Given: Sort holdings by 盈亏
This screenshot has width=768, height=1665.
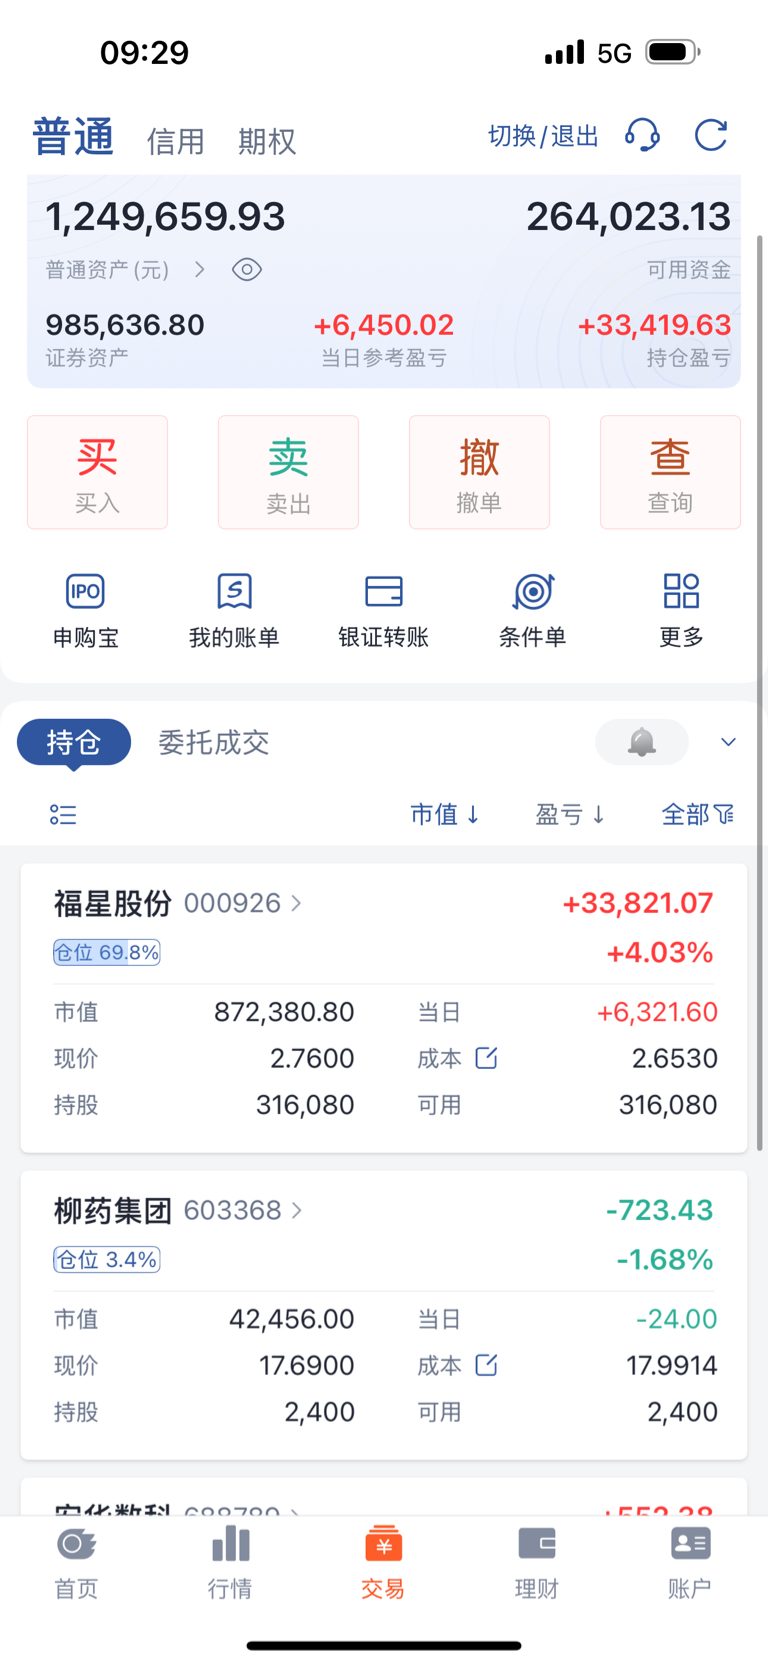Looking at the screenshot, I should 570,815.
